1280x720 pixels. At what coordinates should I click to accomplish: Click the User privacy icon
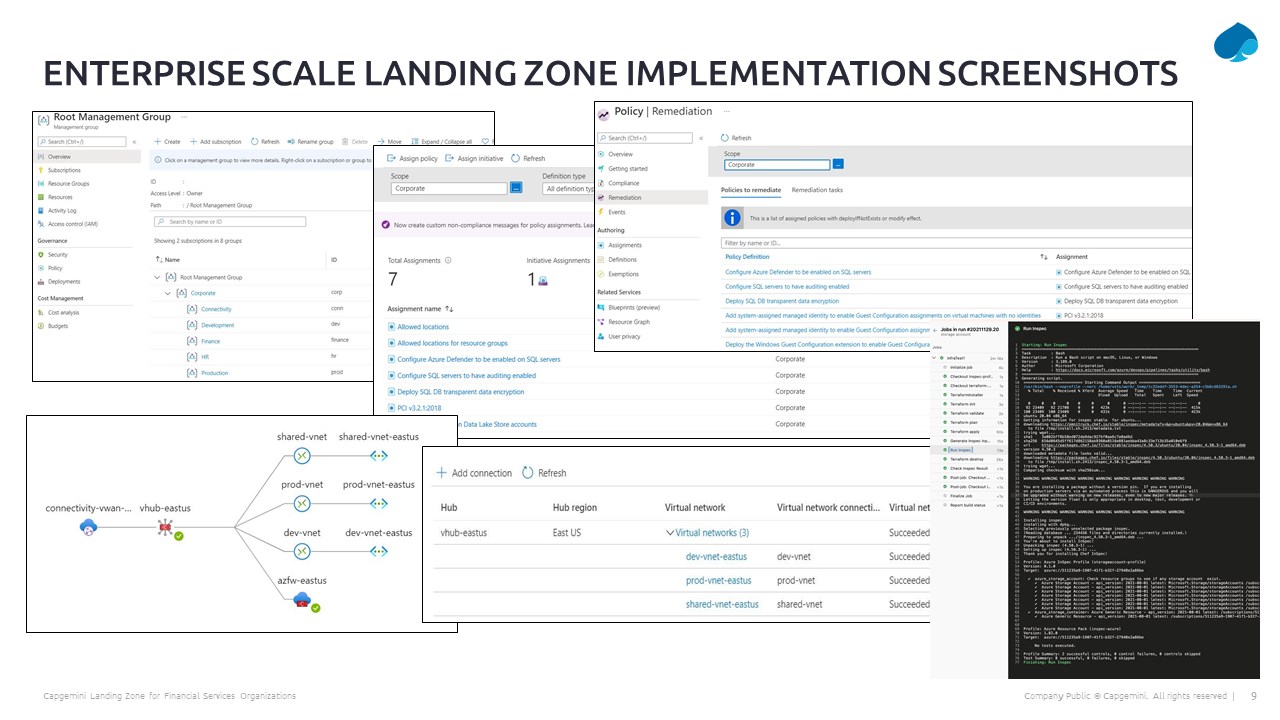pyautogui.click(x=602, y=337)
